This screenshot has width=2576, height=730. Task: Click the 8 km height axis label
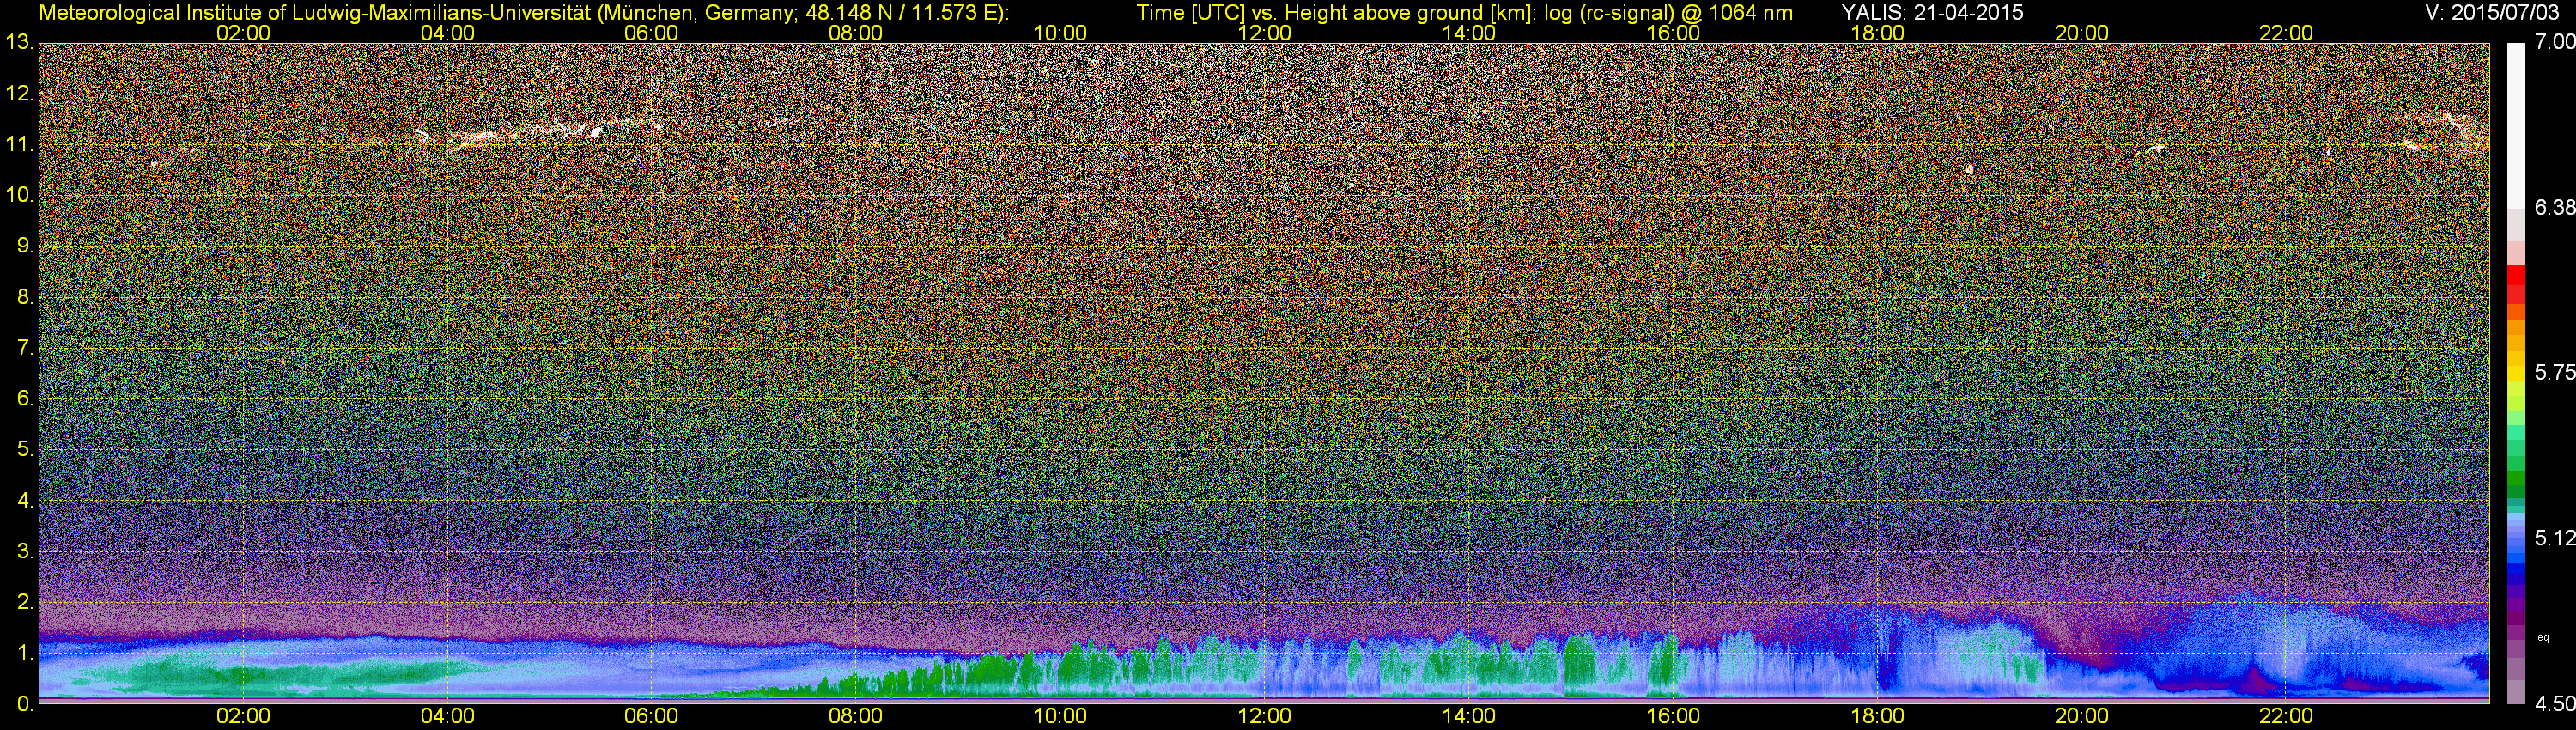coord(24,297)
